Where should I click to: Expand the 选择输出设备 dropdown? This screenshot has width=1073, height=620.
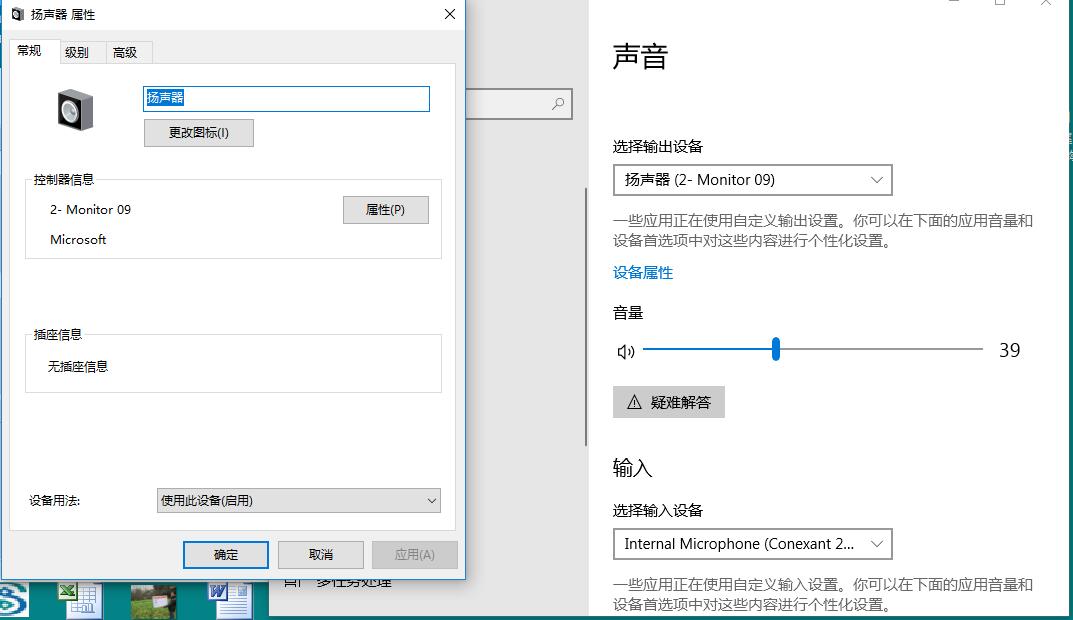tap(752, 180)
